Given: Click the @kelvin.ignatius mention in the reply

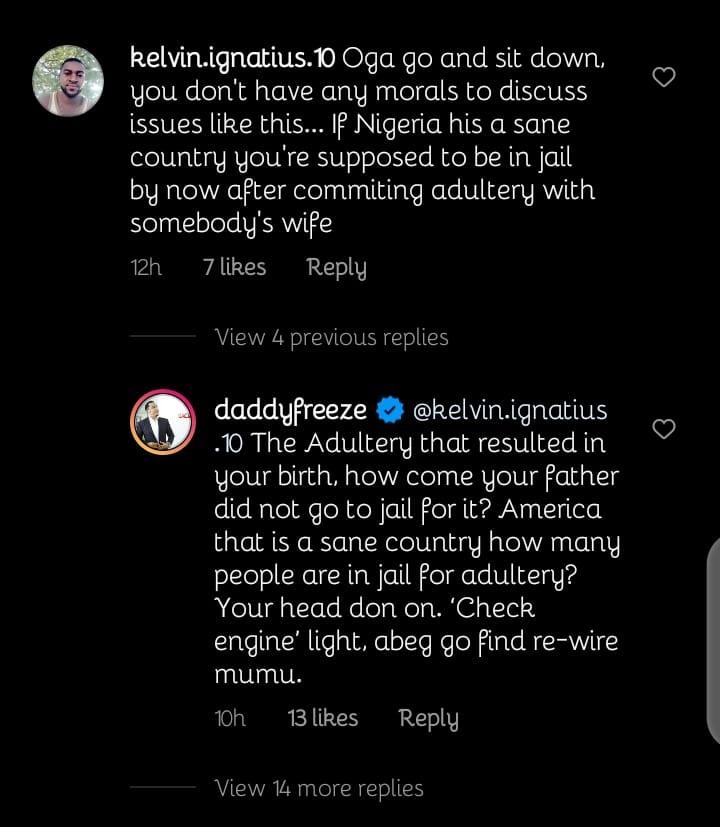Looking at the screenshot, I should click(x=509, y=410).
